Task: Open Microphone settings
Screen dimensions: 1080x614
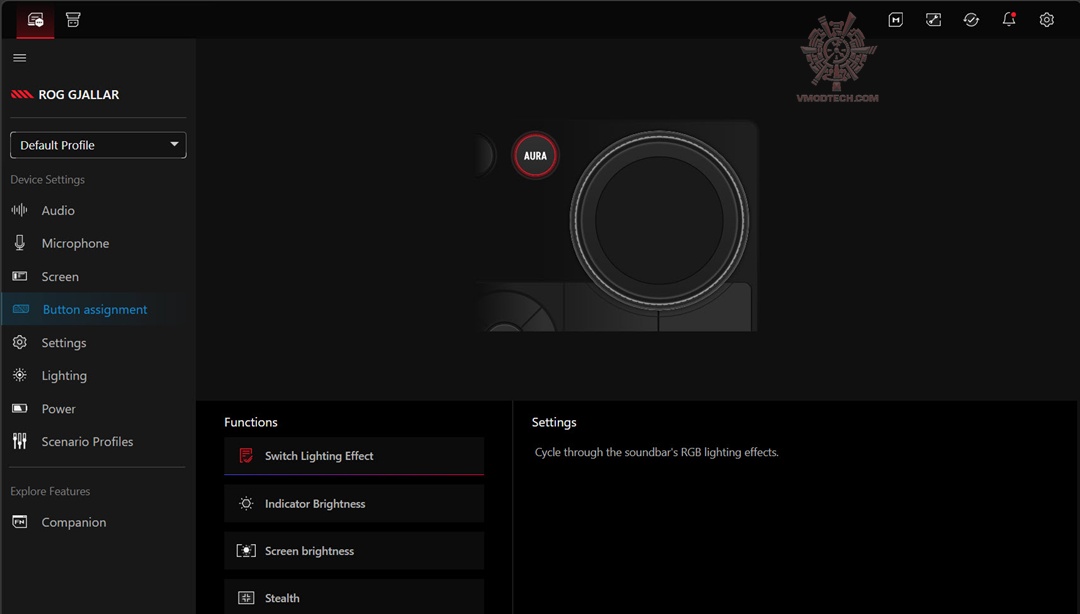Action: 75,243
